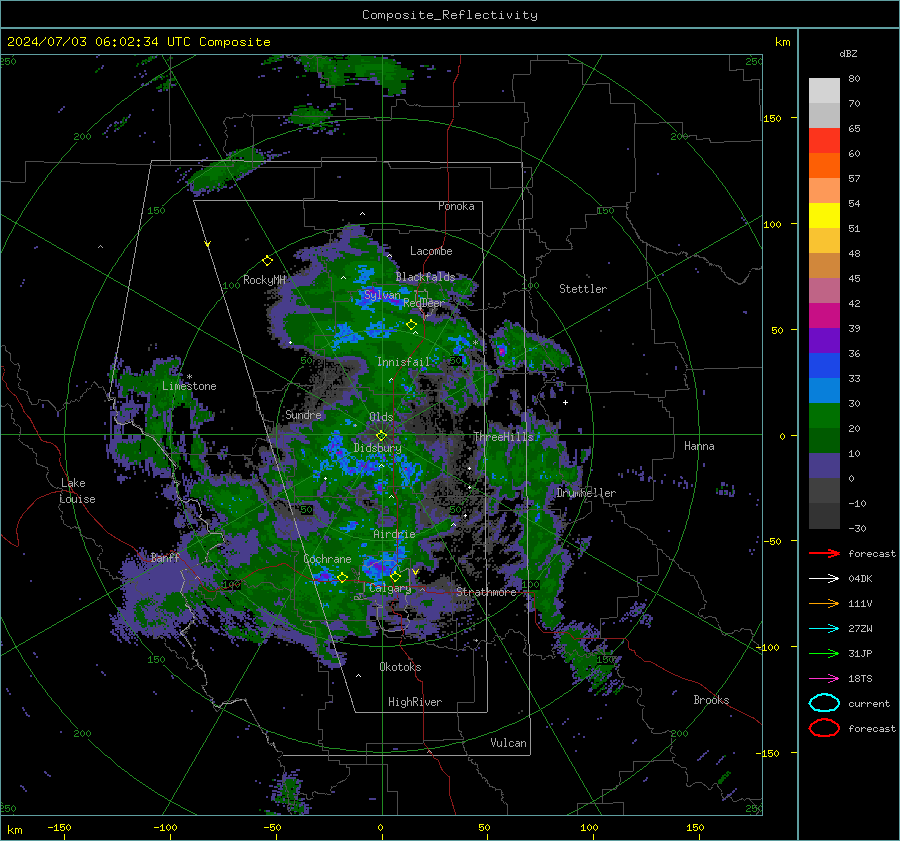Image resolution: width=900 pixels, height=841 pixels.
Task: Click the orange 111V arrow in legend
Action: pos(824,603)
